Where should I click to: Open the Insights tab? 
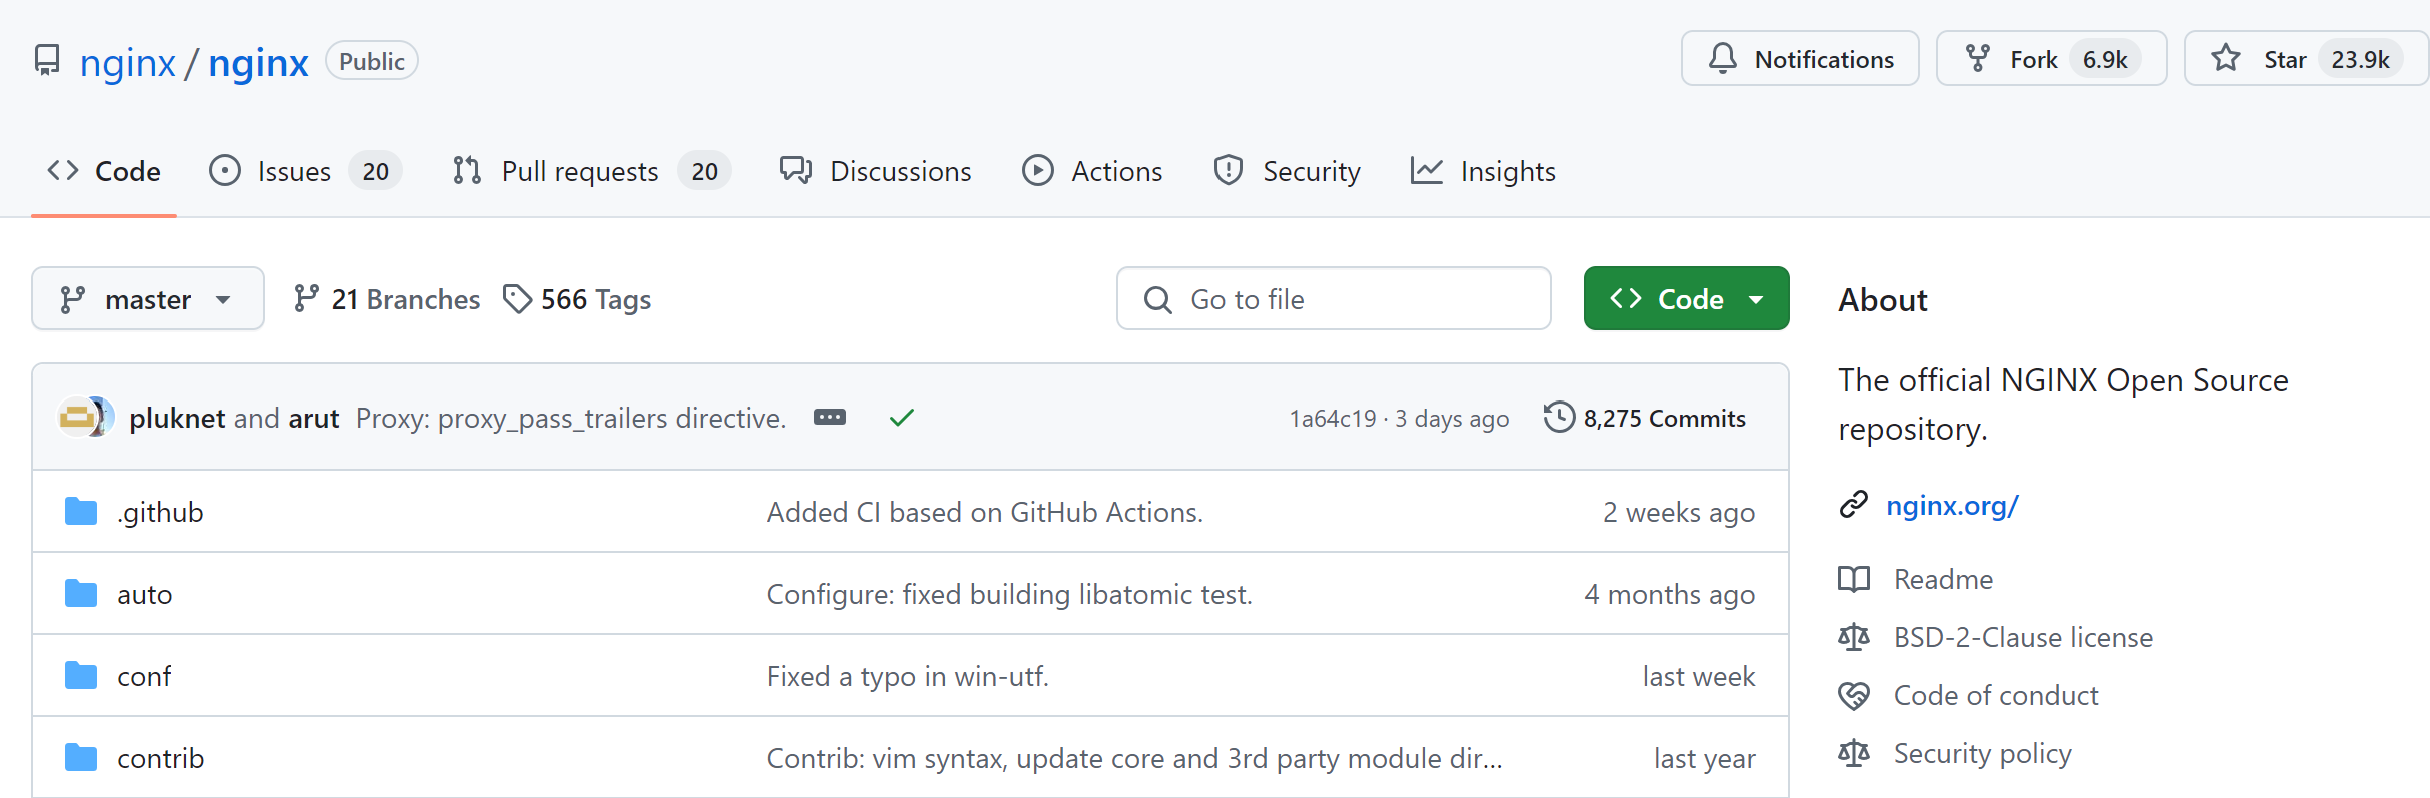point(1507,171)
